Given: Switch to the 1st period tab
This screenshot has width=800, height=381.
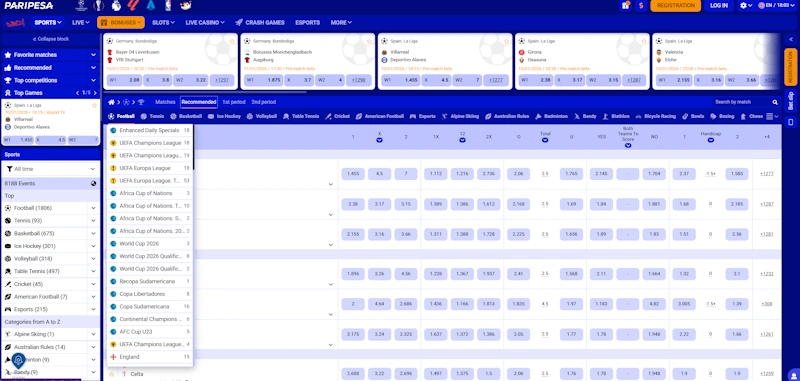Looking at the screenshot, I should click(234, 102).
